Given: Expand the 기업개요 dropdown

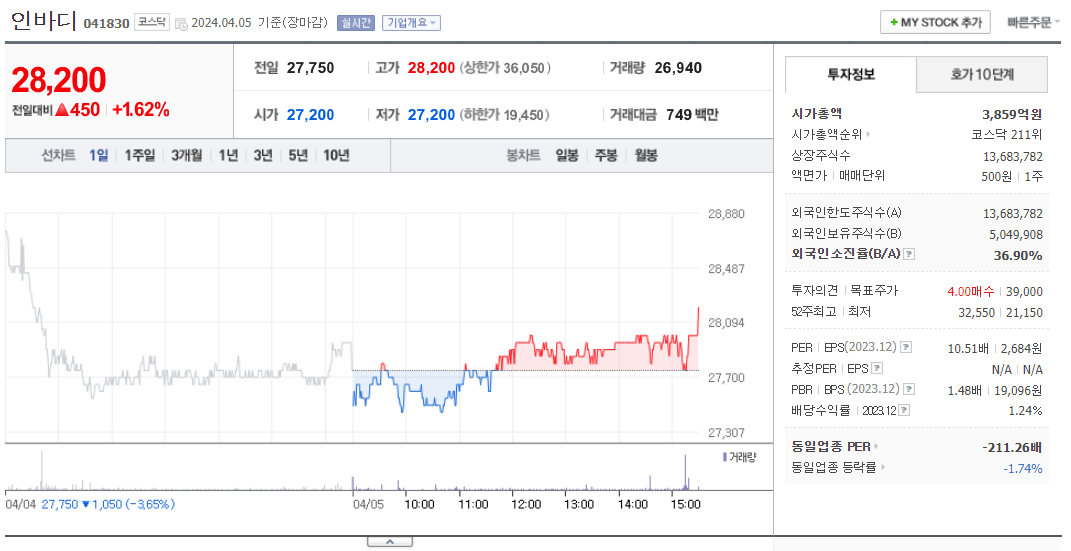Looking at the screenshot, I should (x=411, y=23).
